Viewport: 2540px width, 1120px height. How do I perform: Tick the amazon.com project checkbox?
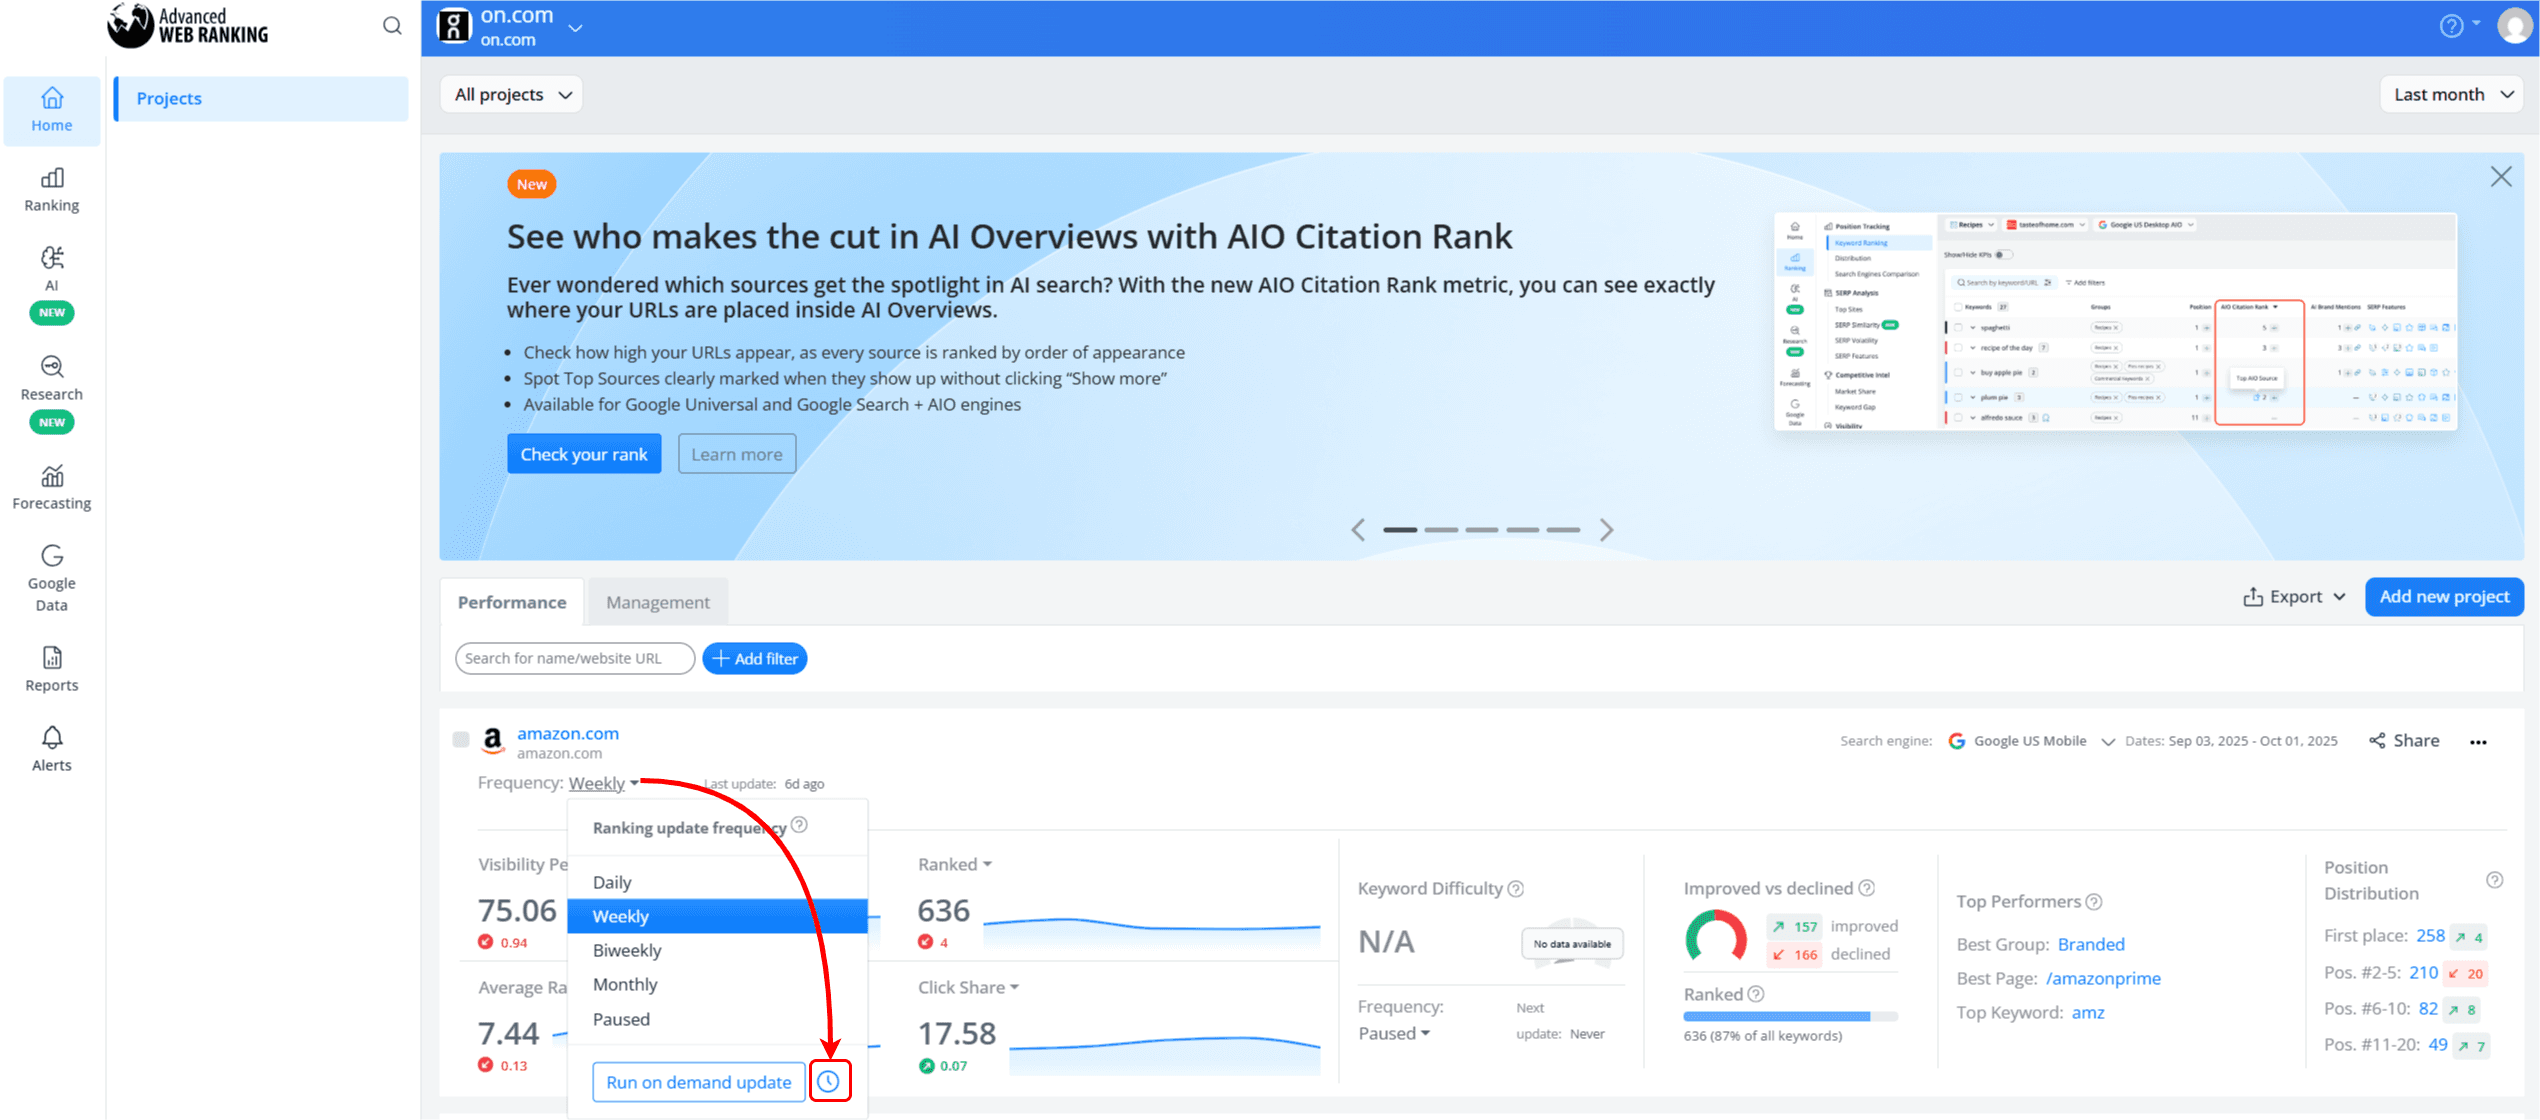[461, 739]
